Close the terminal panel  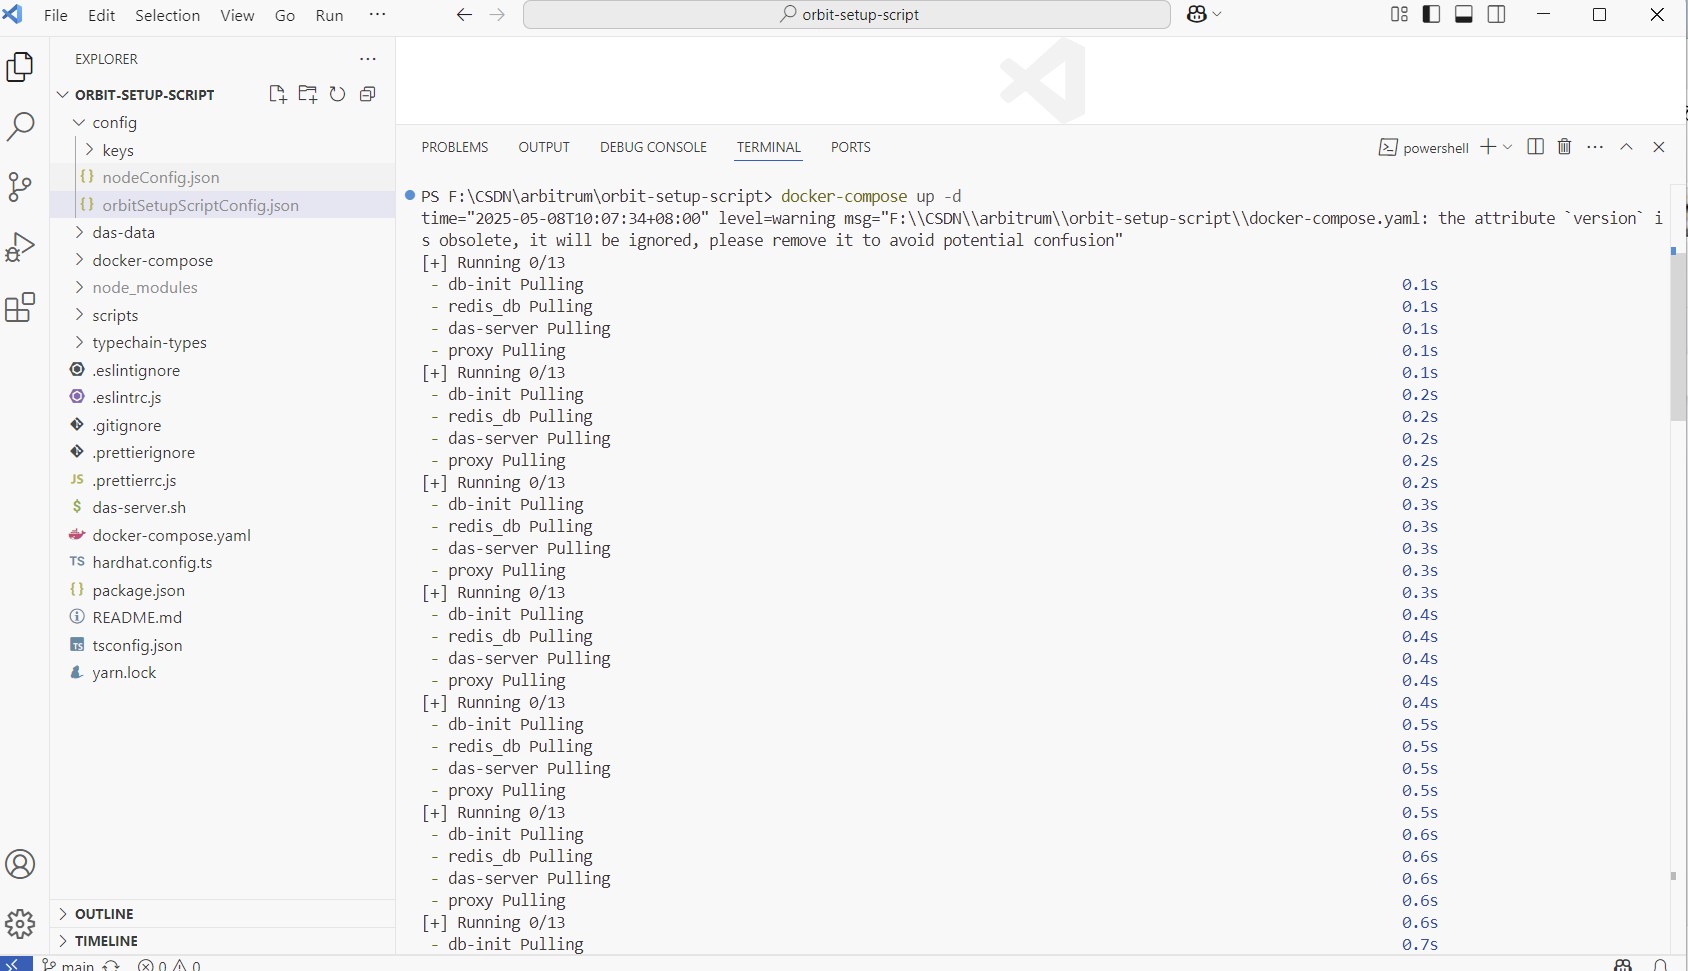pyautogui.click(x=1659, y=147)
